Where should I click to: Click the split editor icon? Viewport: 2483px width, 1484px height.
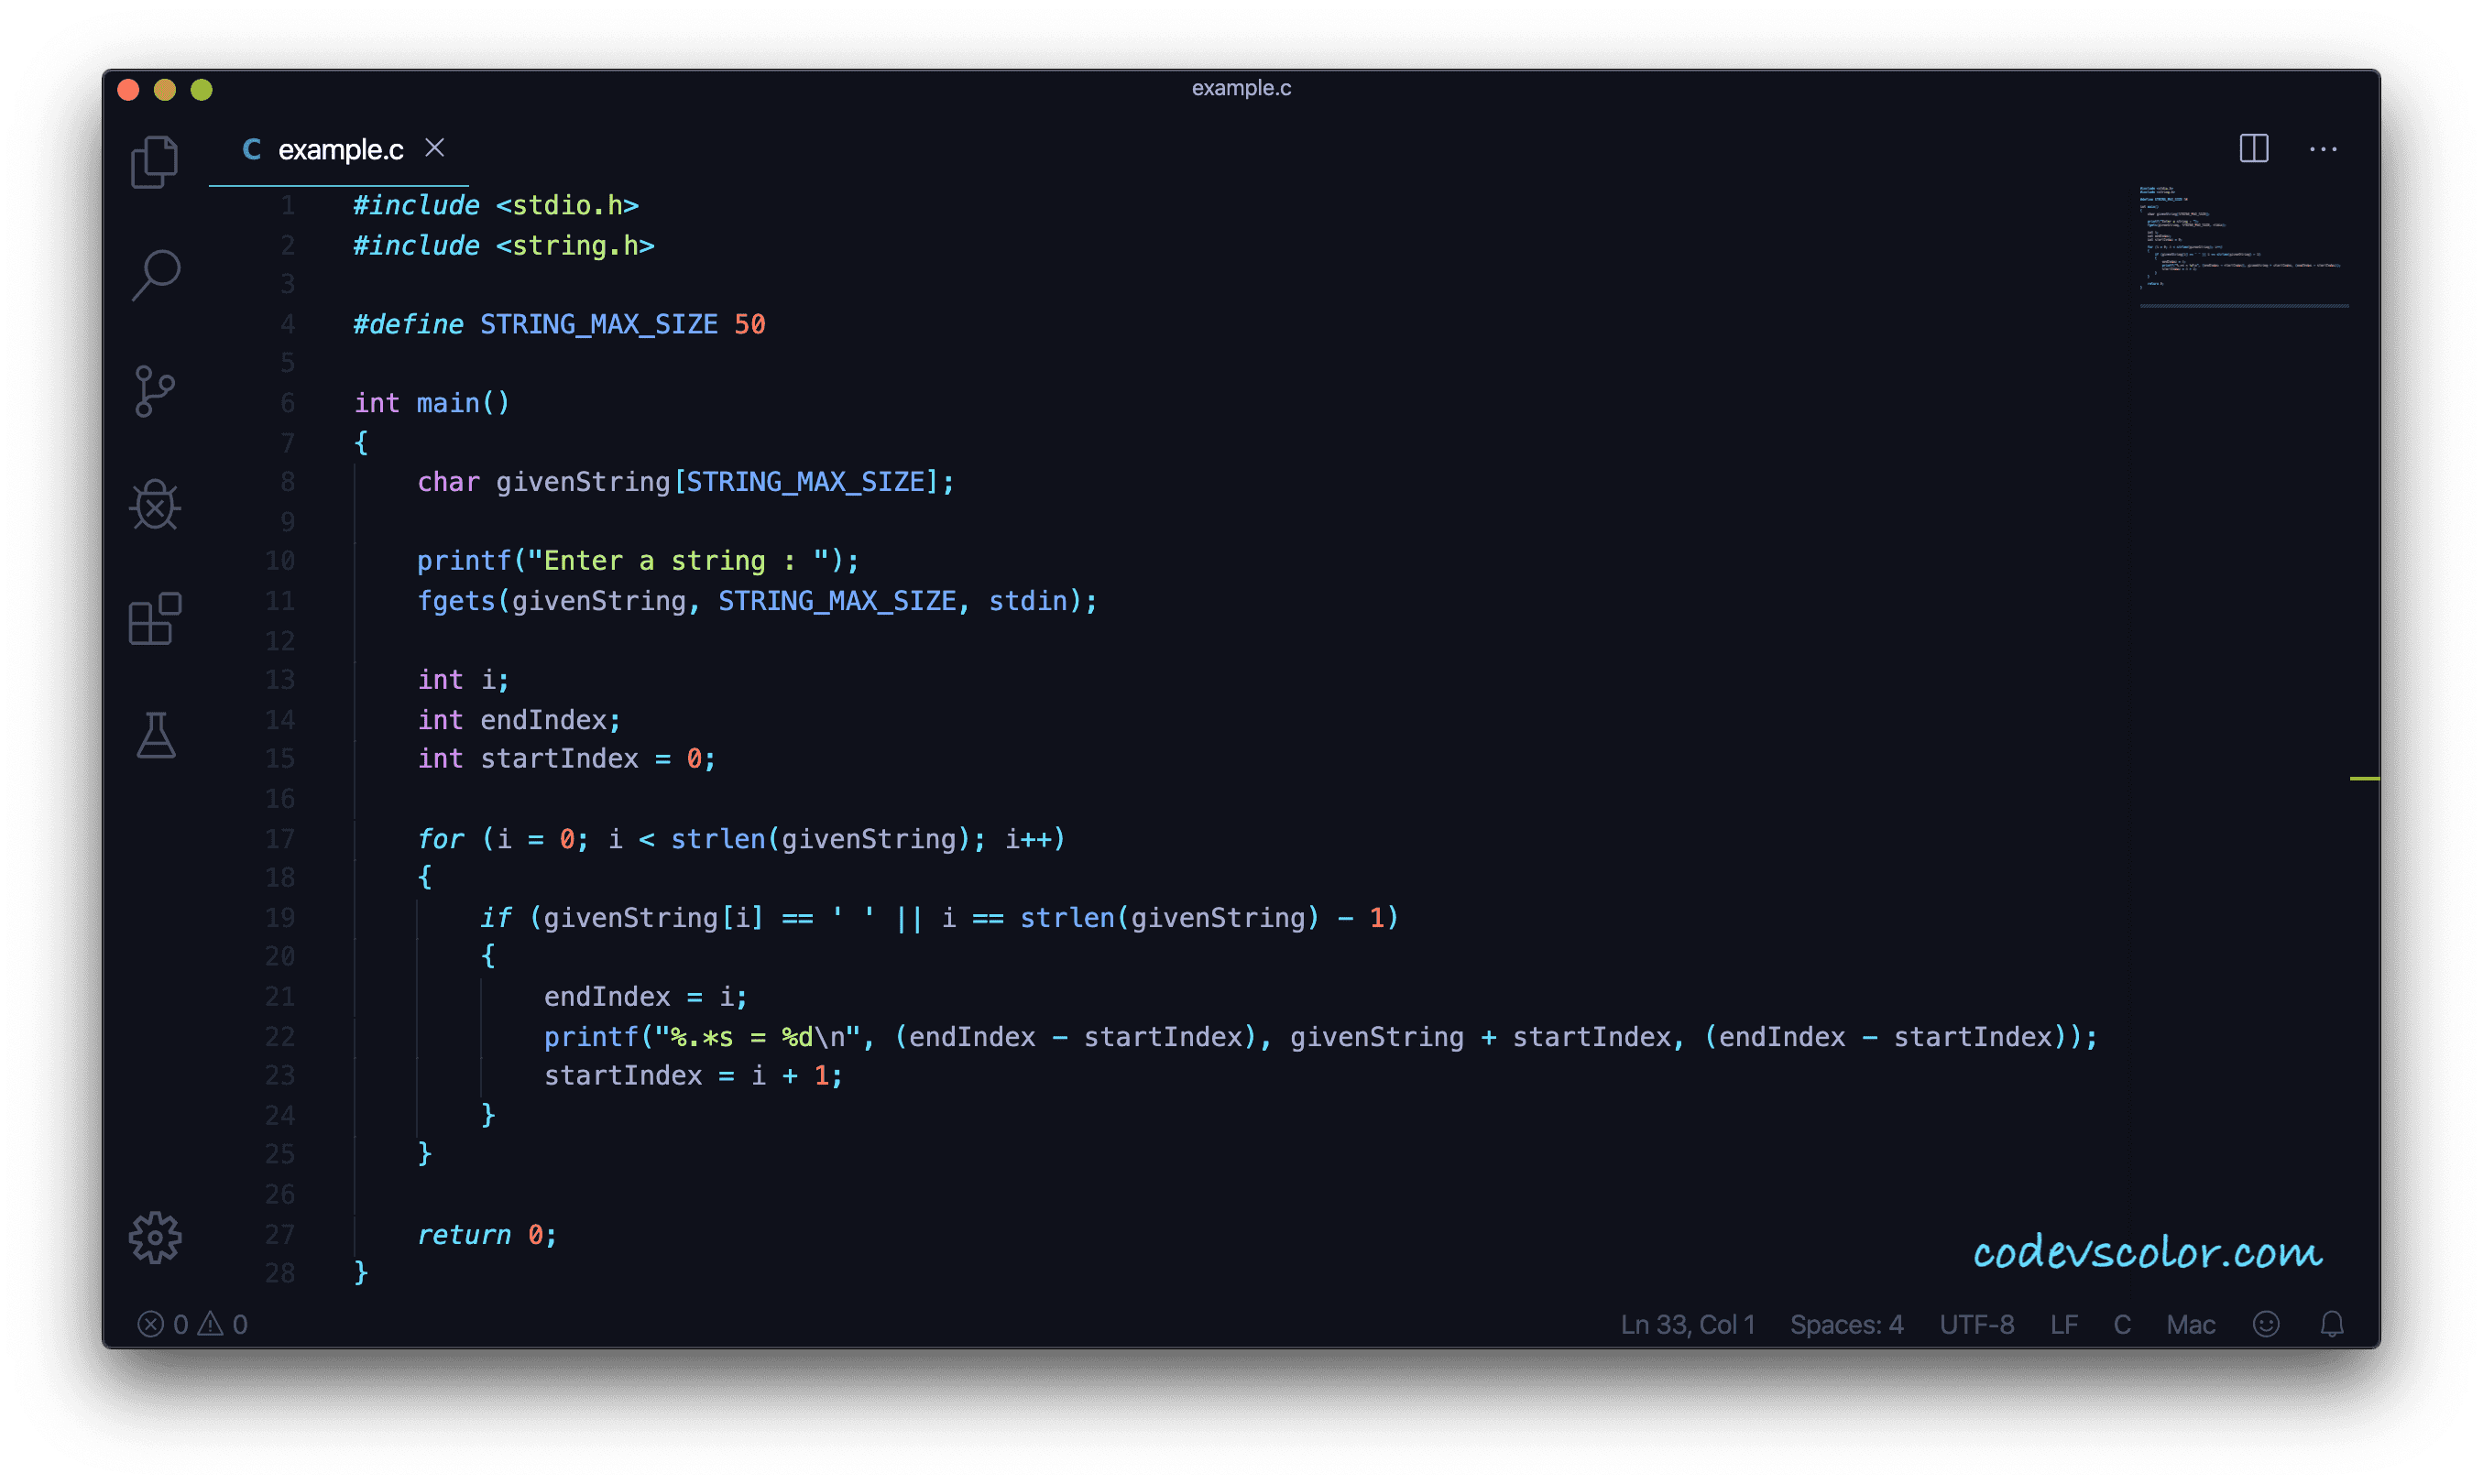coord(2253,149)
